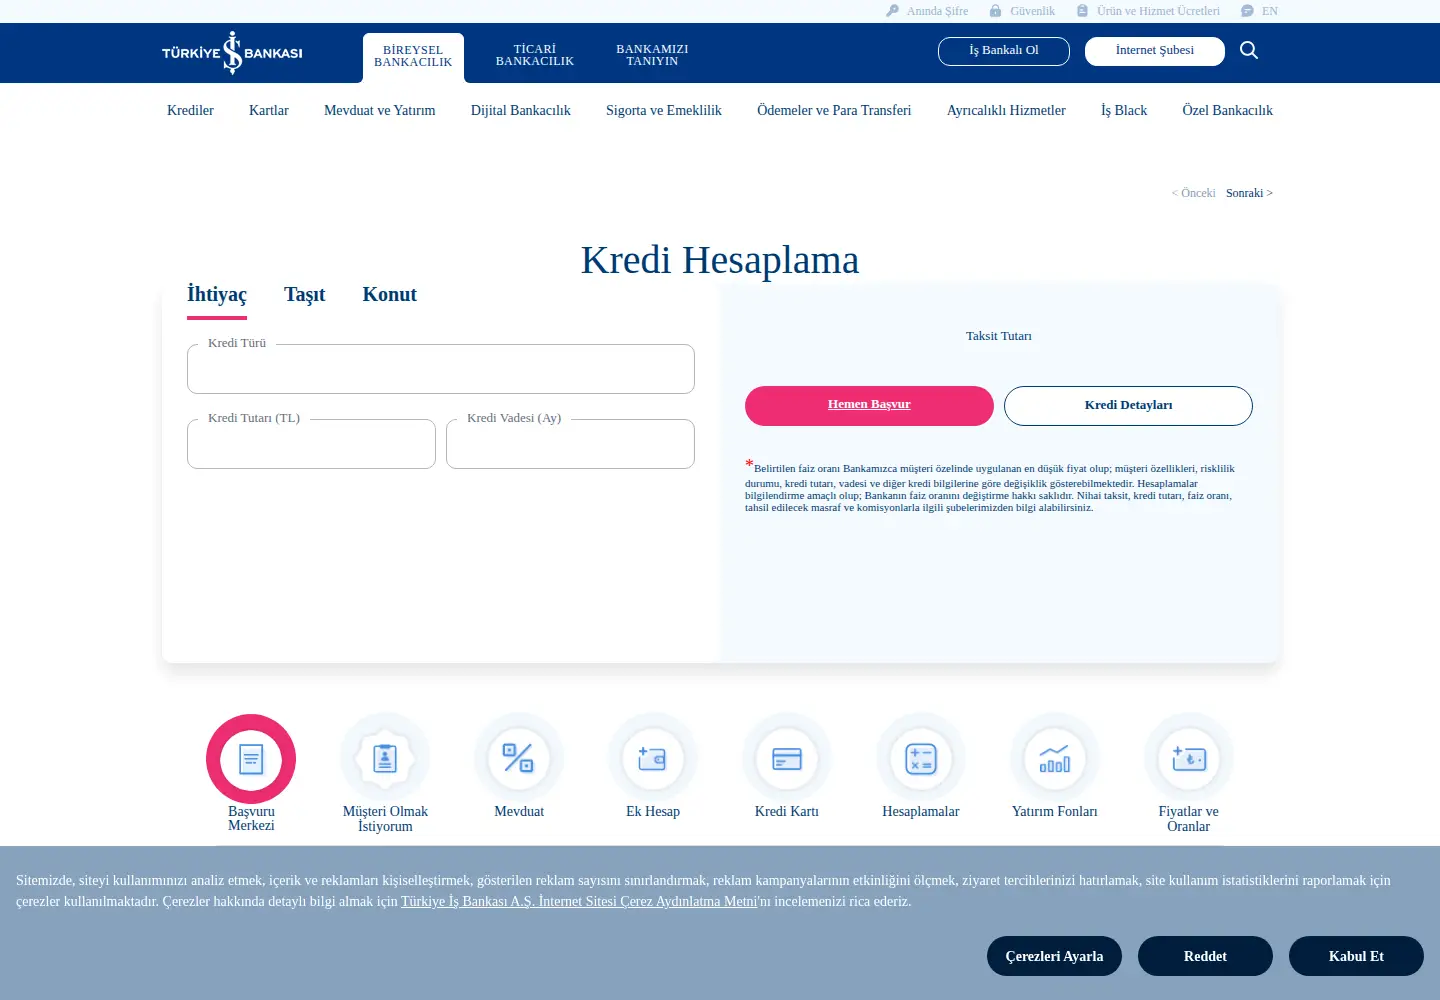
Task: Click İş Bankalı Ol button
Action: [1004, 51]
